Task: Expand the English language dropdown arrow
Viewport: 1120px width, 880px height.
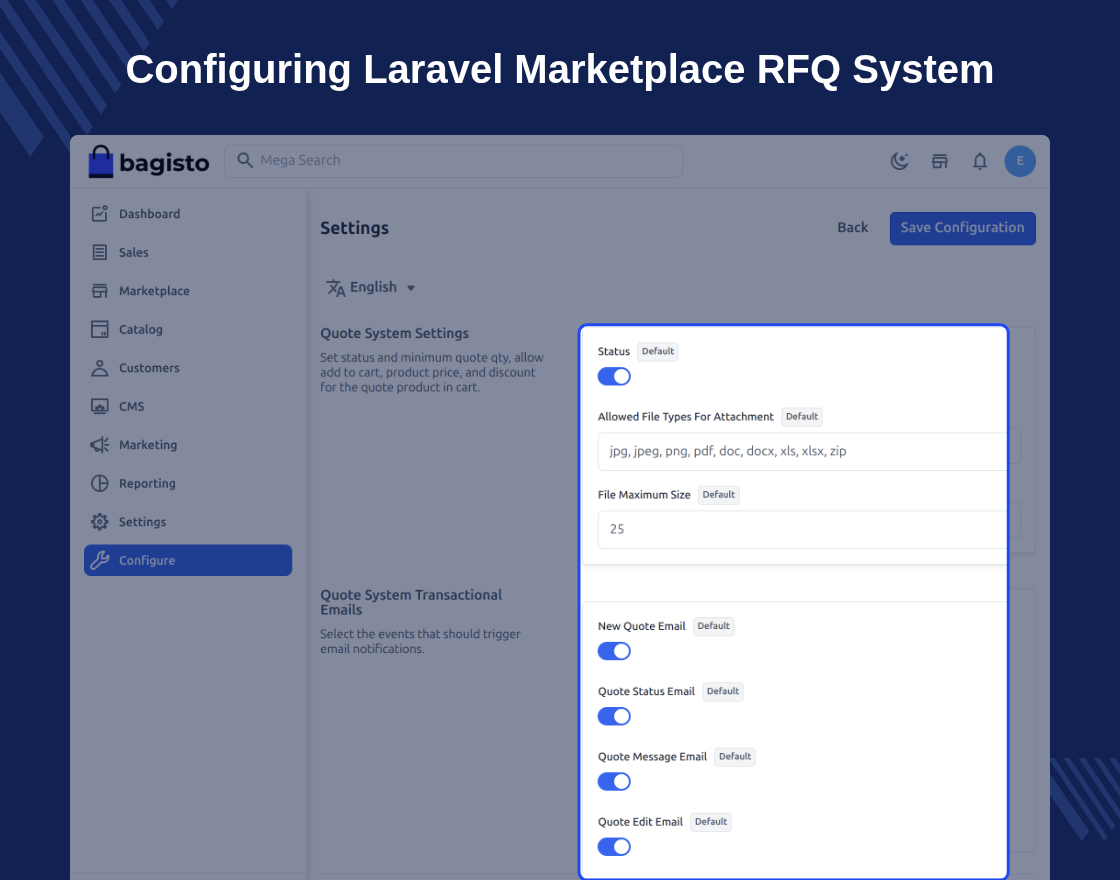Action: [411, 288]
